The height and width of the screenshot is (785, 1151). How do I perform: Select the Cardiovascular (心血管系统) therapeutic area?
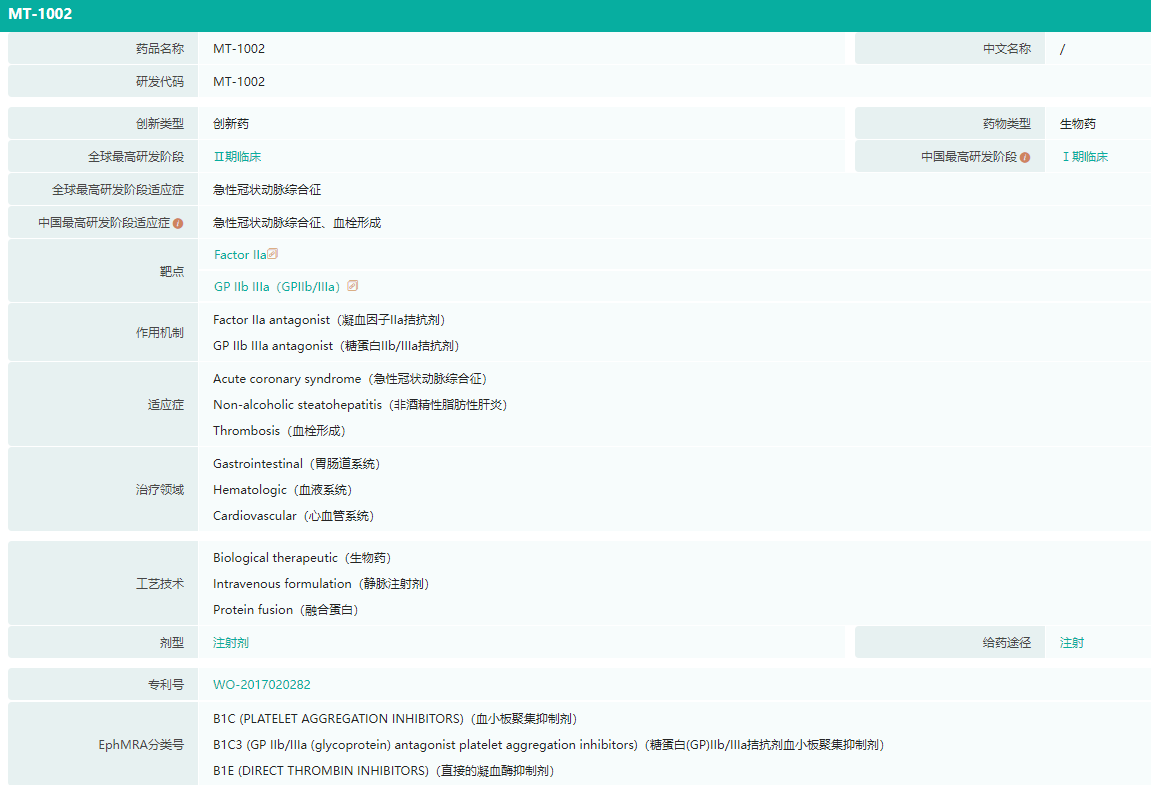293,516
